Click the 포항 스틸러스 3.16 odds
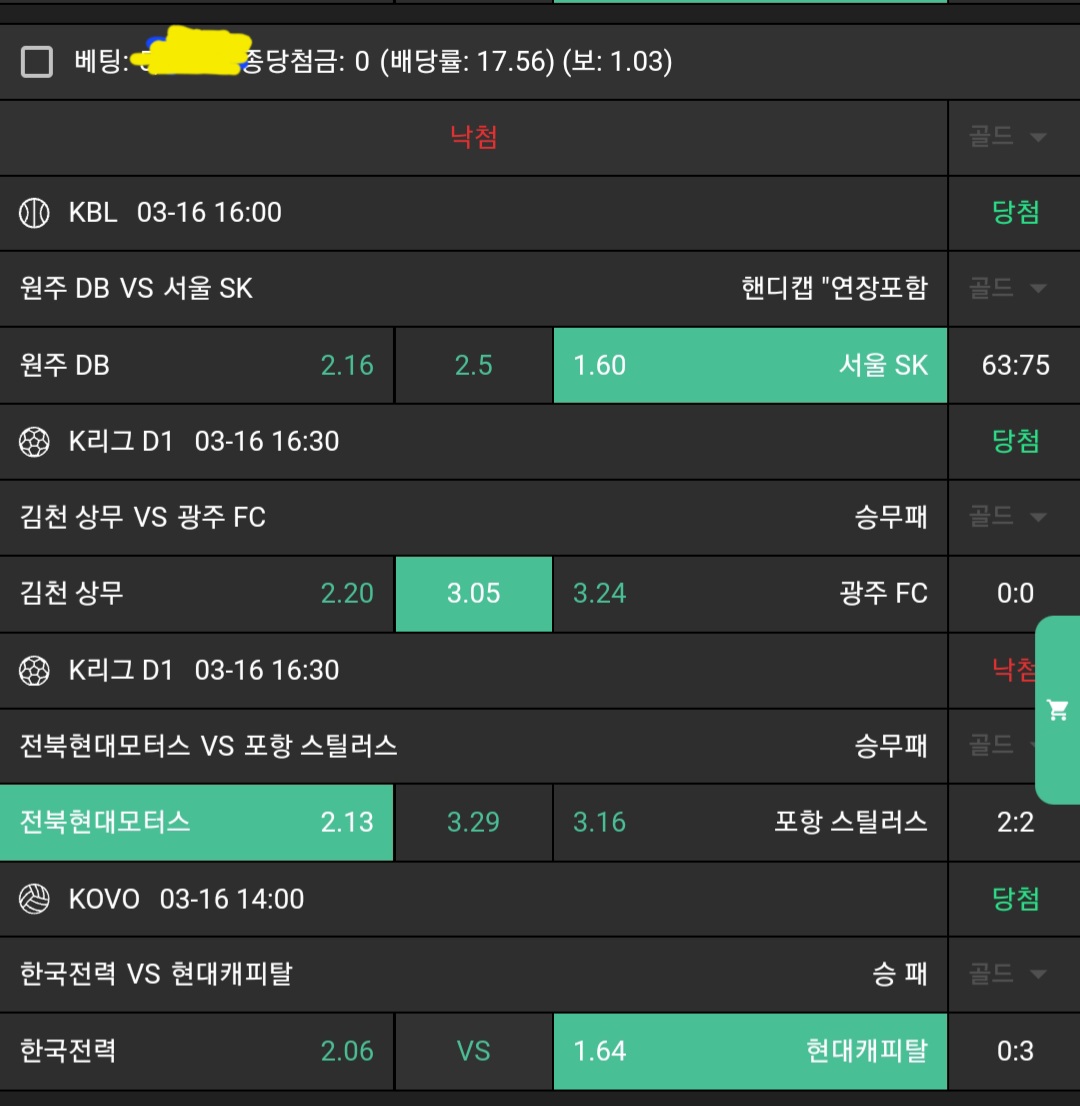This screenshot has width=1080, height=1106. (750, 822)
